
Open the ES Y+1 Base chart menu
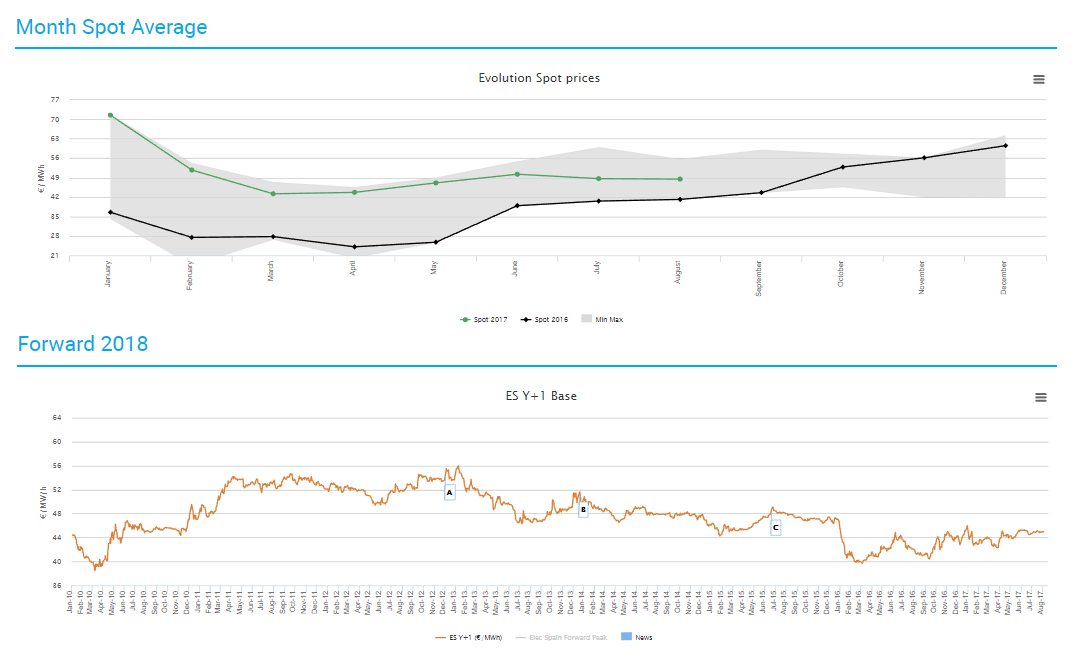click(1040, 397)
